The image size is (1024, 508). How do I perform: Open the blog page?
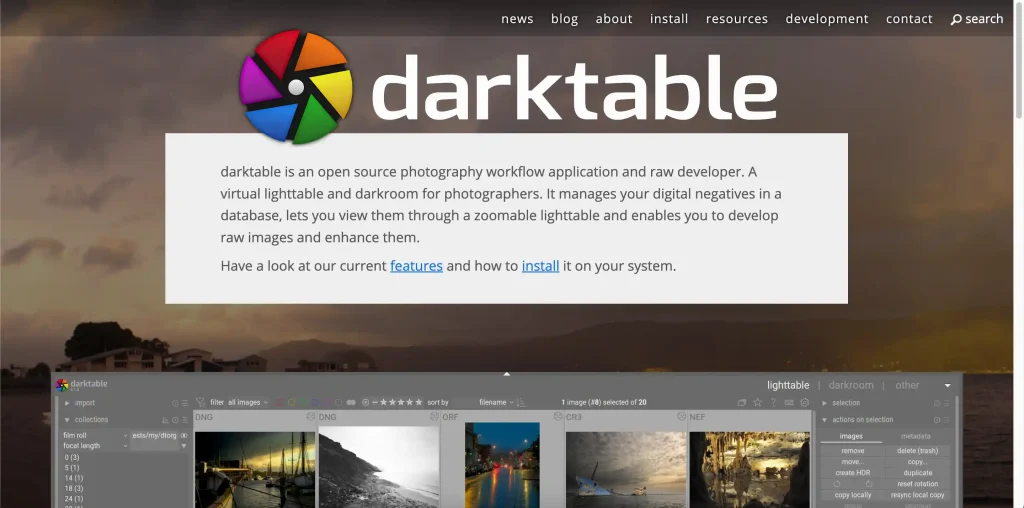[x=564, y=19]
